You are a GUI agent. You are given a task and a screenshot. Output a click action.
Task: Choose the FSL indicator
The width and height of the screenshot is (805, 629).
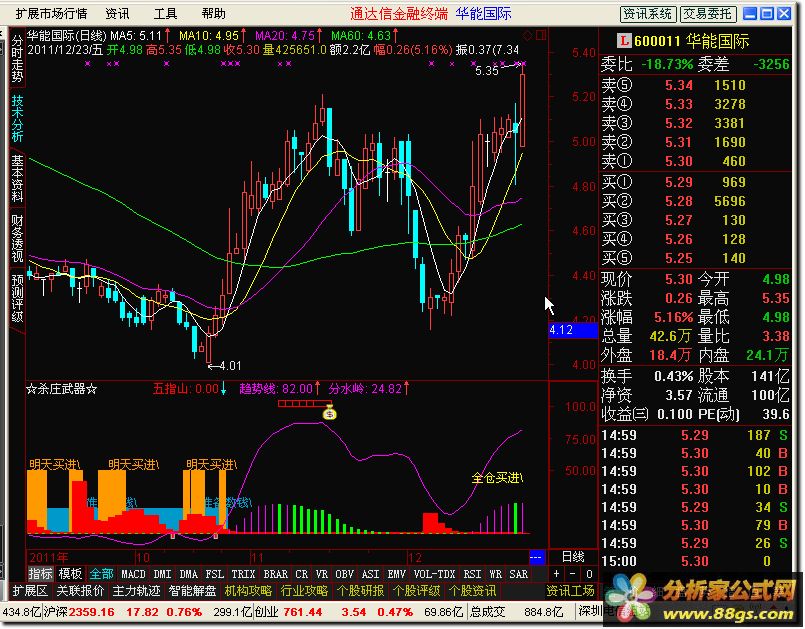coord(215,574)
